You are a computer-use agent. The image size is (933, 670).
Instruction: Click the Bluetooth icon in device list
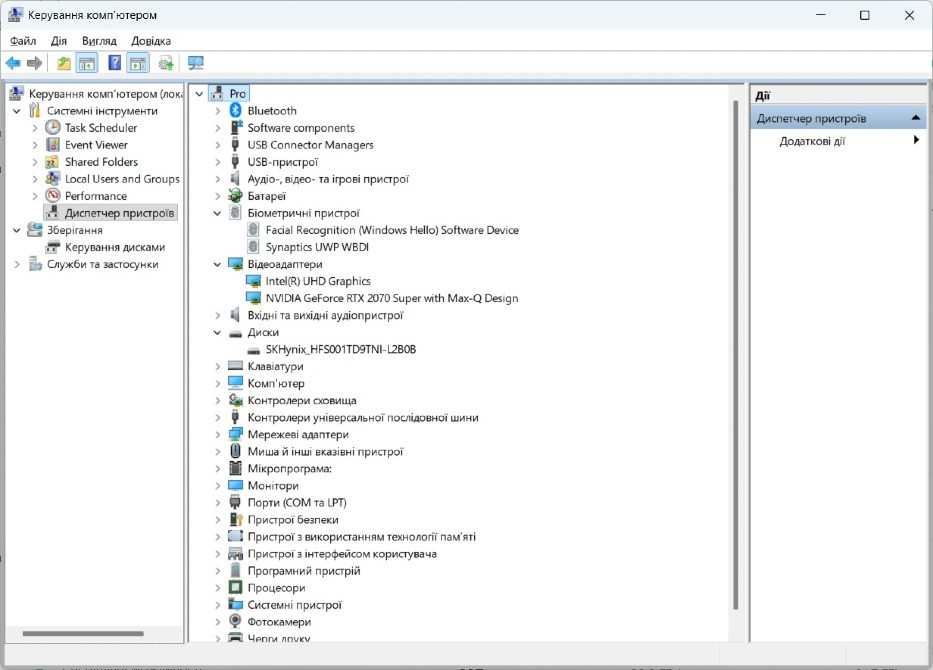tap(236, 110)
